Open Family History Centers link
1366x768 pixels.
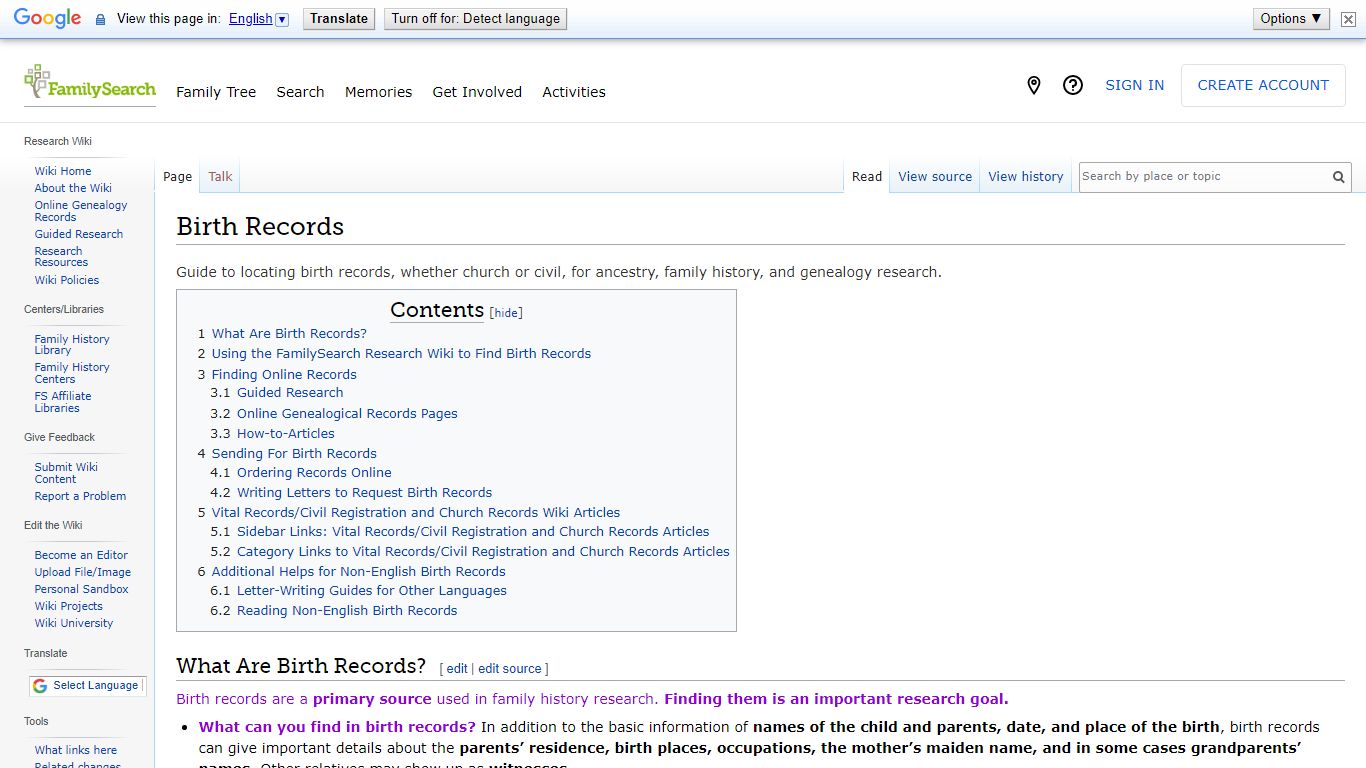(72, 373)
